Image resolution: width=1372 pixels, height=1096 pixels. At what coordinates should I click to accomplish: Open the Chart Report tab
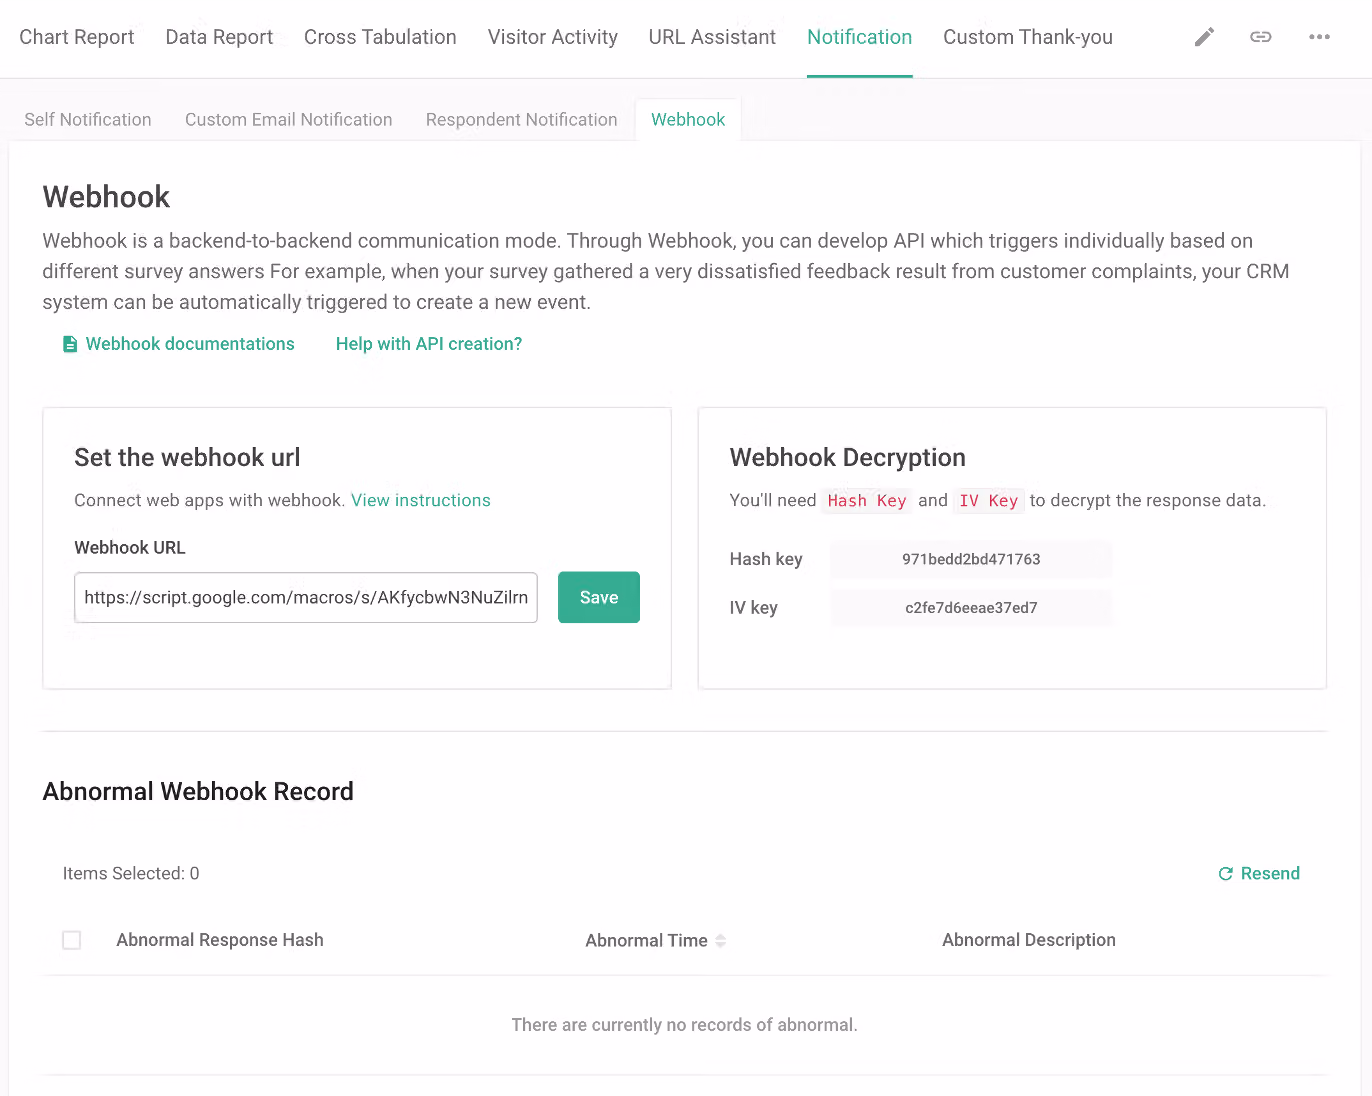point(77,37)
